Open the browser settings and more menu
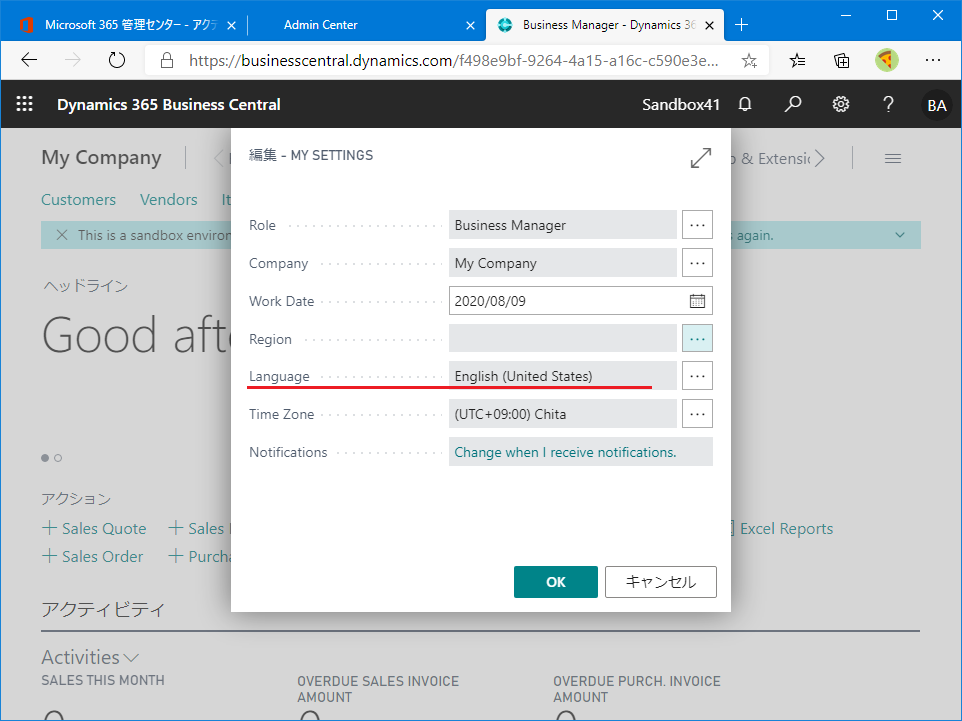This screenshot has height=721, width=962. (x=933, y=60)
